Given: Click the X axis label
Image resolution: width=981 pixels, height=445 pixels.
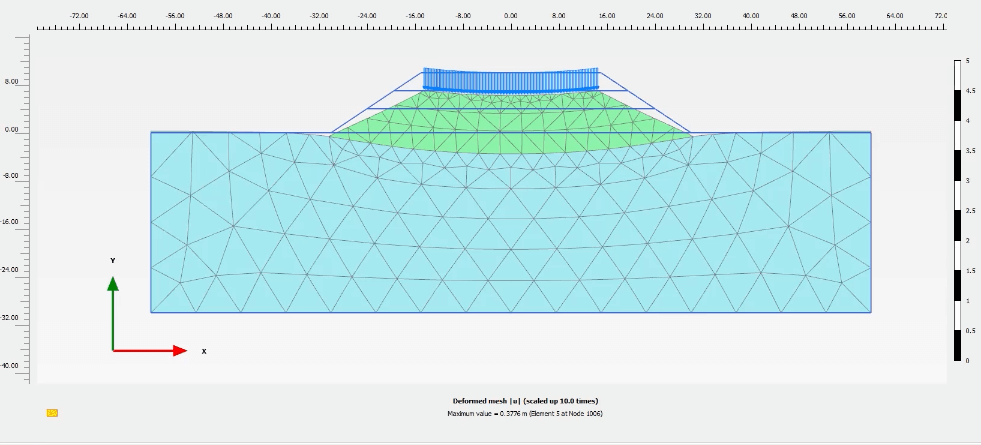Looking at the screenshot, I should click(x=204, y=352).
